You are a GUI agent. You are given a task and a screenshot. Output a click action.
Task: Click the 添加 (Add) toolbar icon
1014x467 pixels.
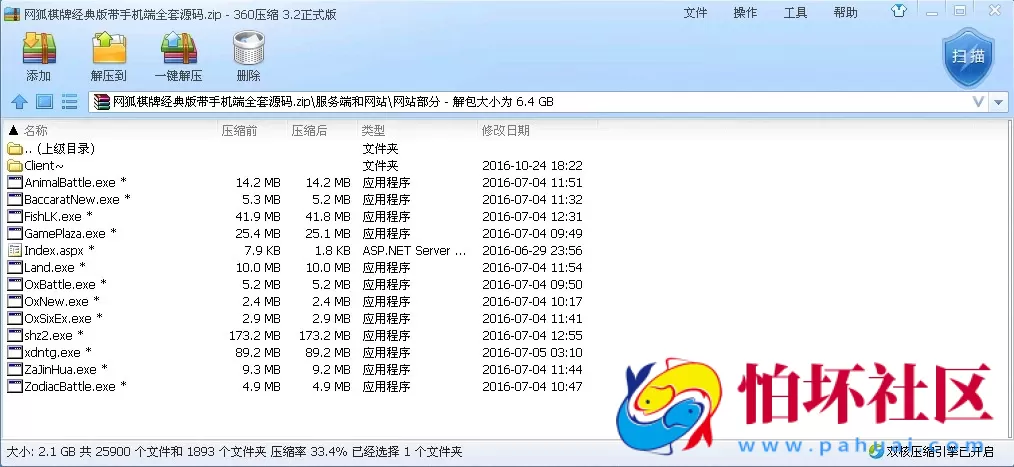tap(39, 49)
